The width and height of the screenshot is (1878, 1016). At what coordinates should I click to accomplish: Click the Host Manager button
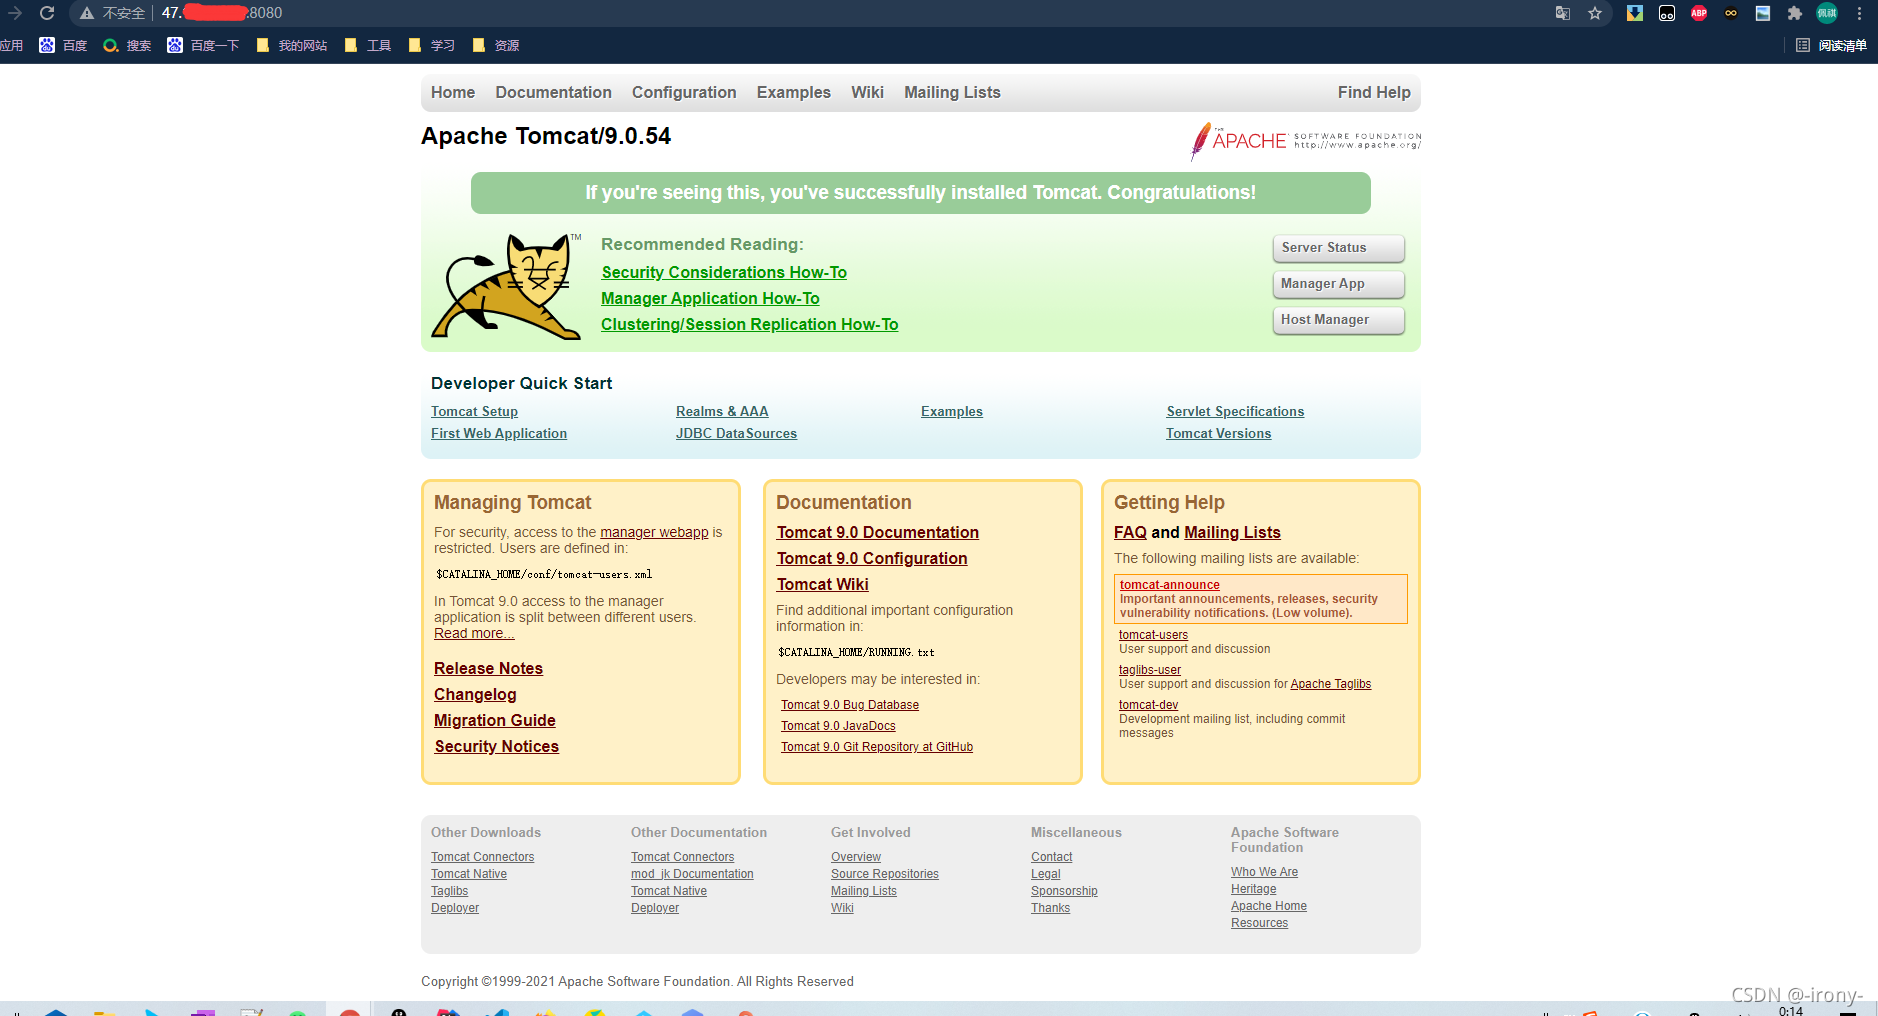coord(1338,320)
